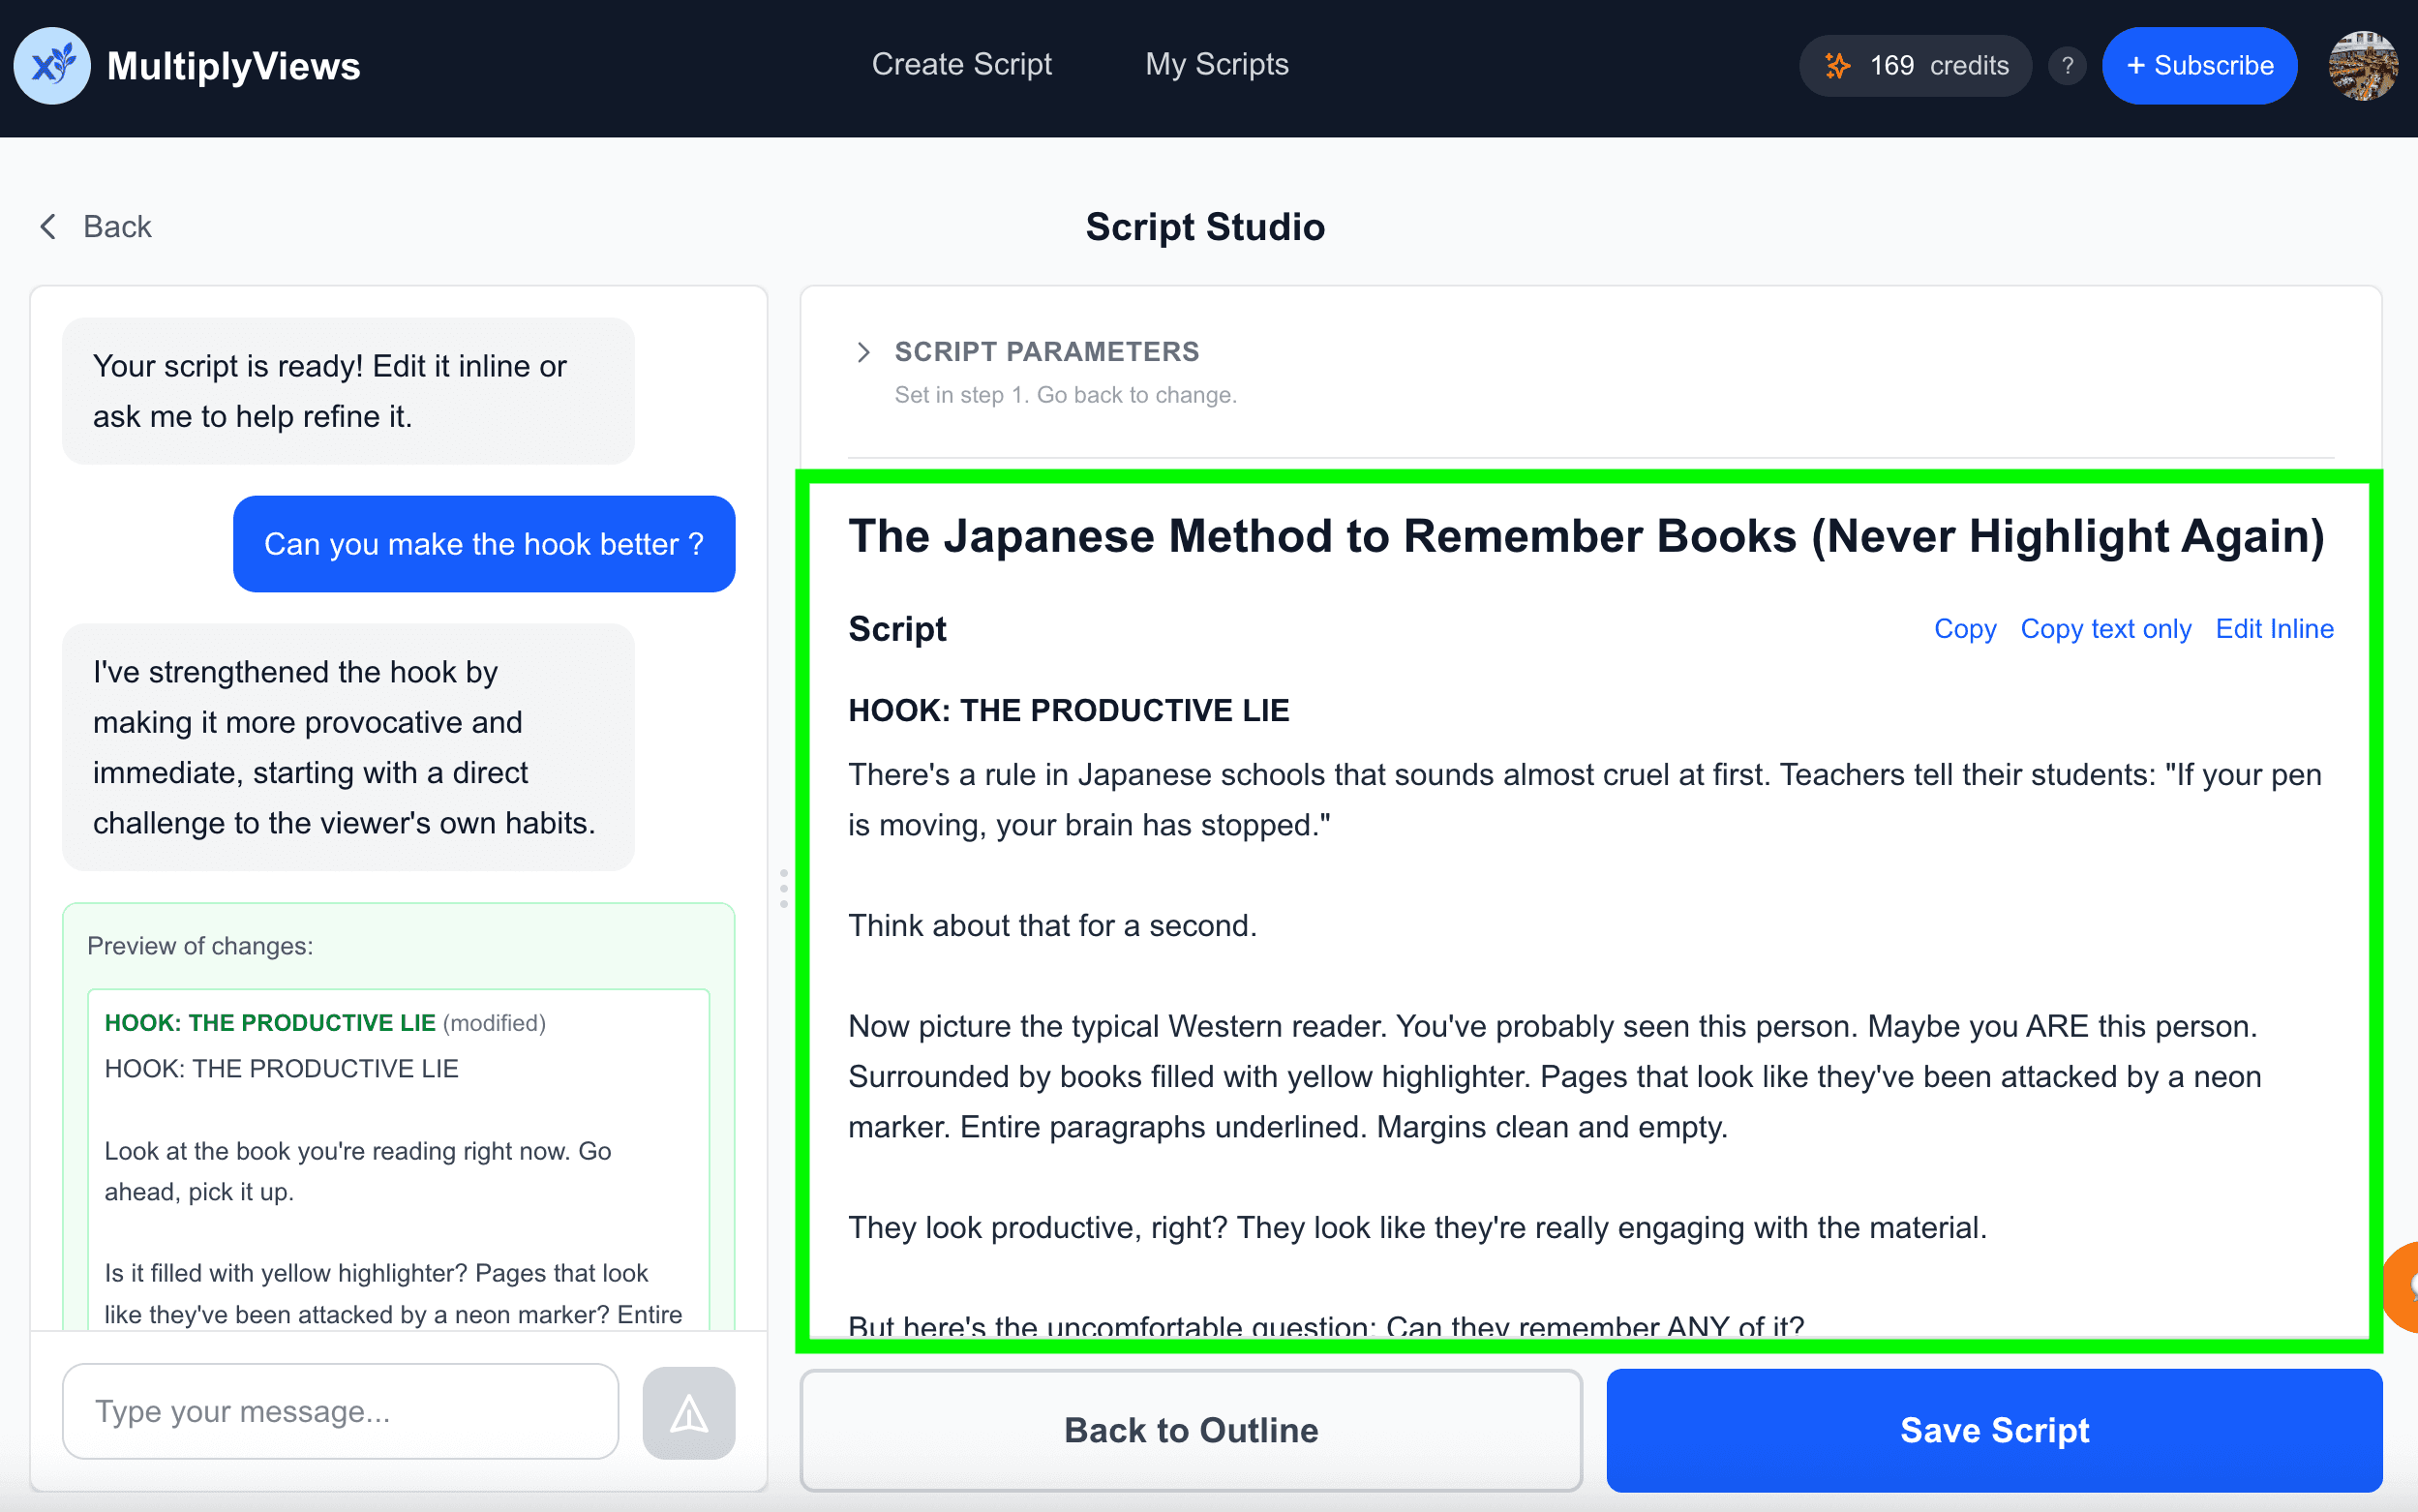Click the orange credits sparkle icon
This screenshot has width=2418, height=1512.
click(x=1838, y=66)
